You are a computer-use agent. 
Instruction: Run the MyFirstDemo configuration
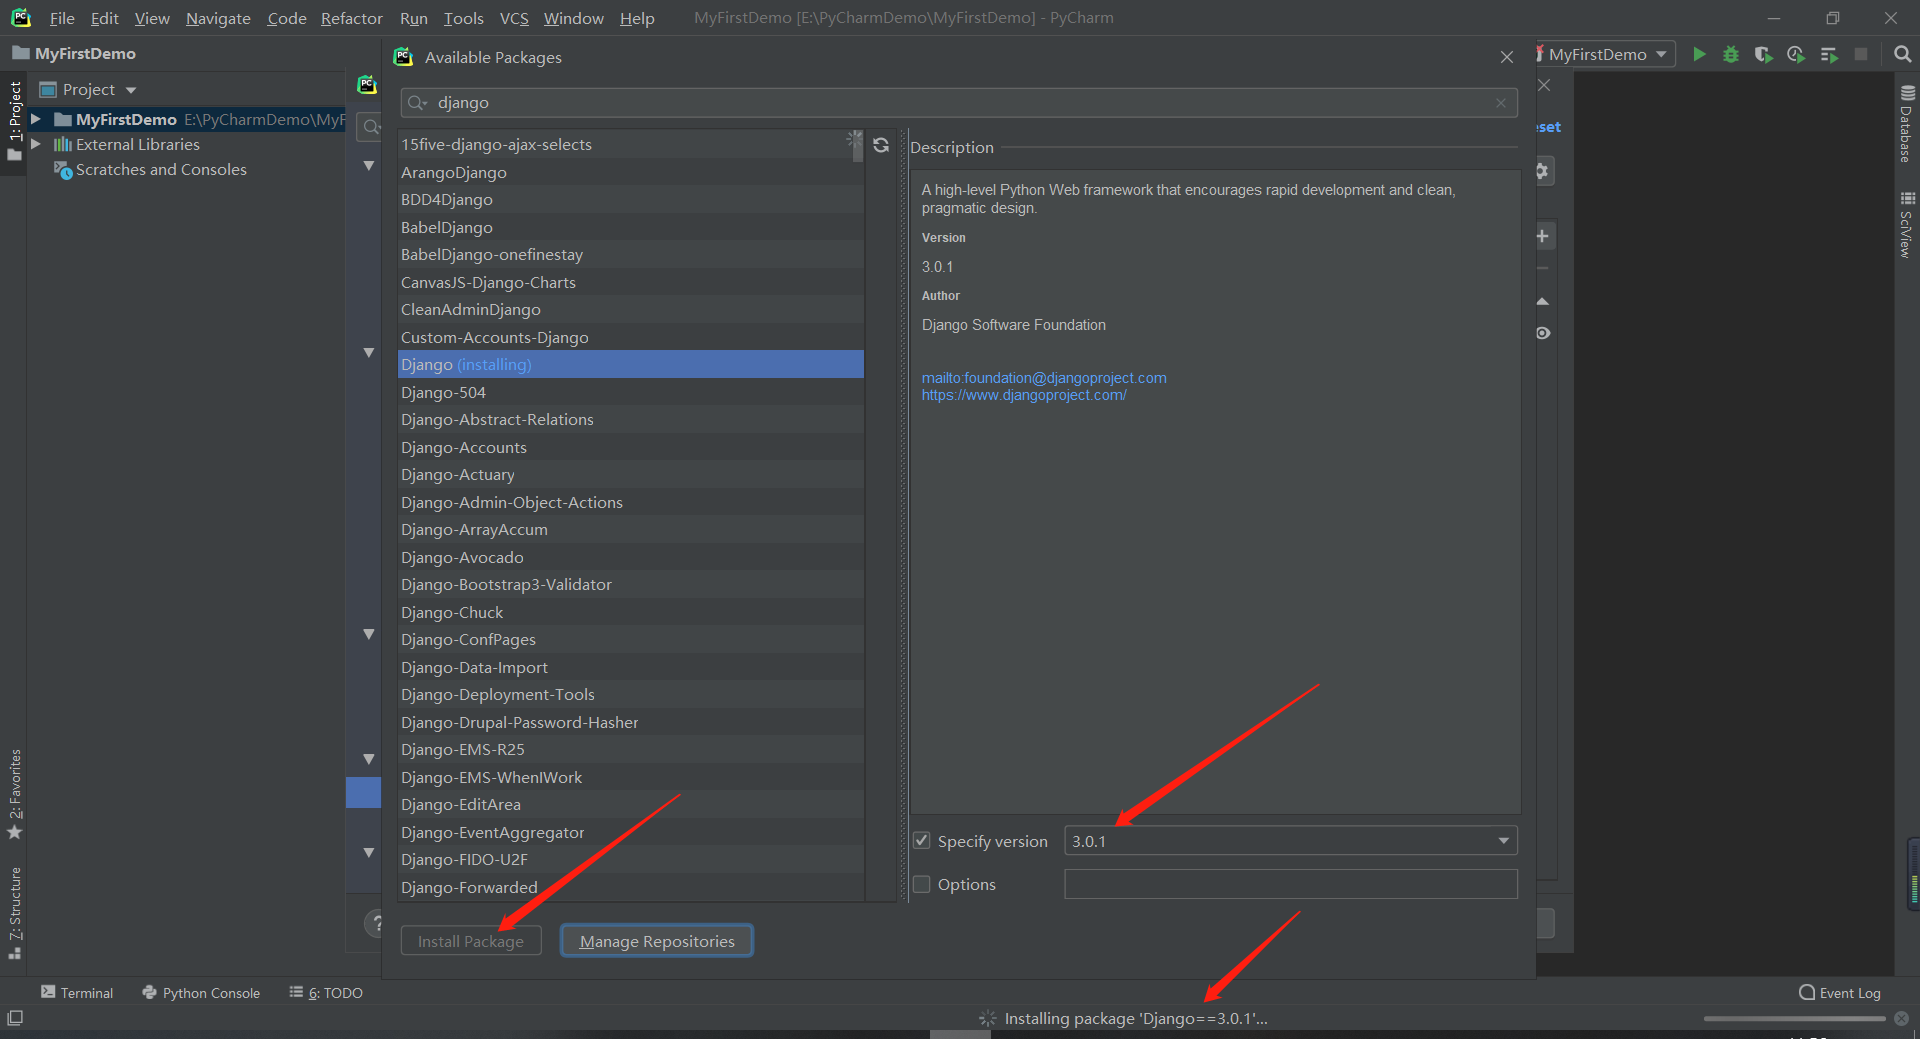click(x=1699, y=54)
